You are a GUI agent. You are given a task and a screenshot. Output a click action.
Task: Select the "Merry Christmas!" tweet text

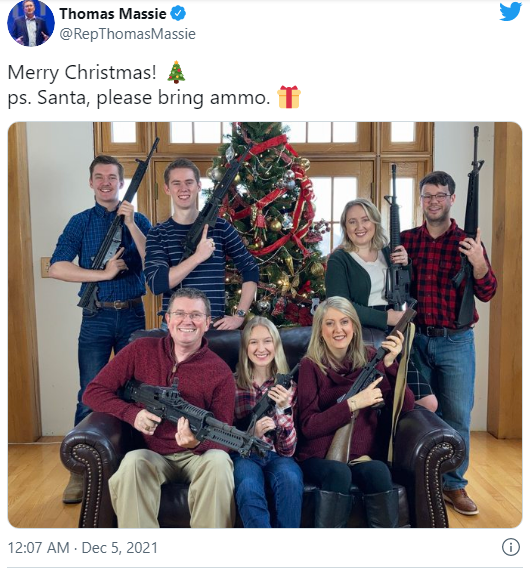point(82,72)
